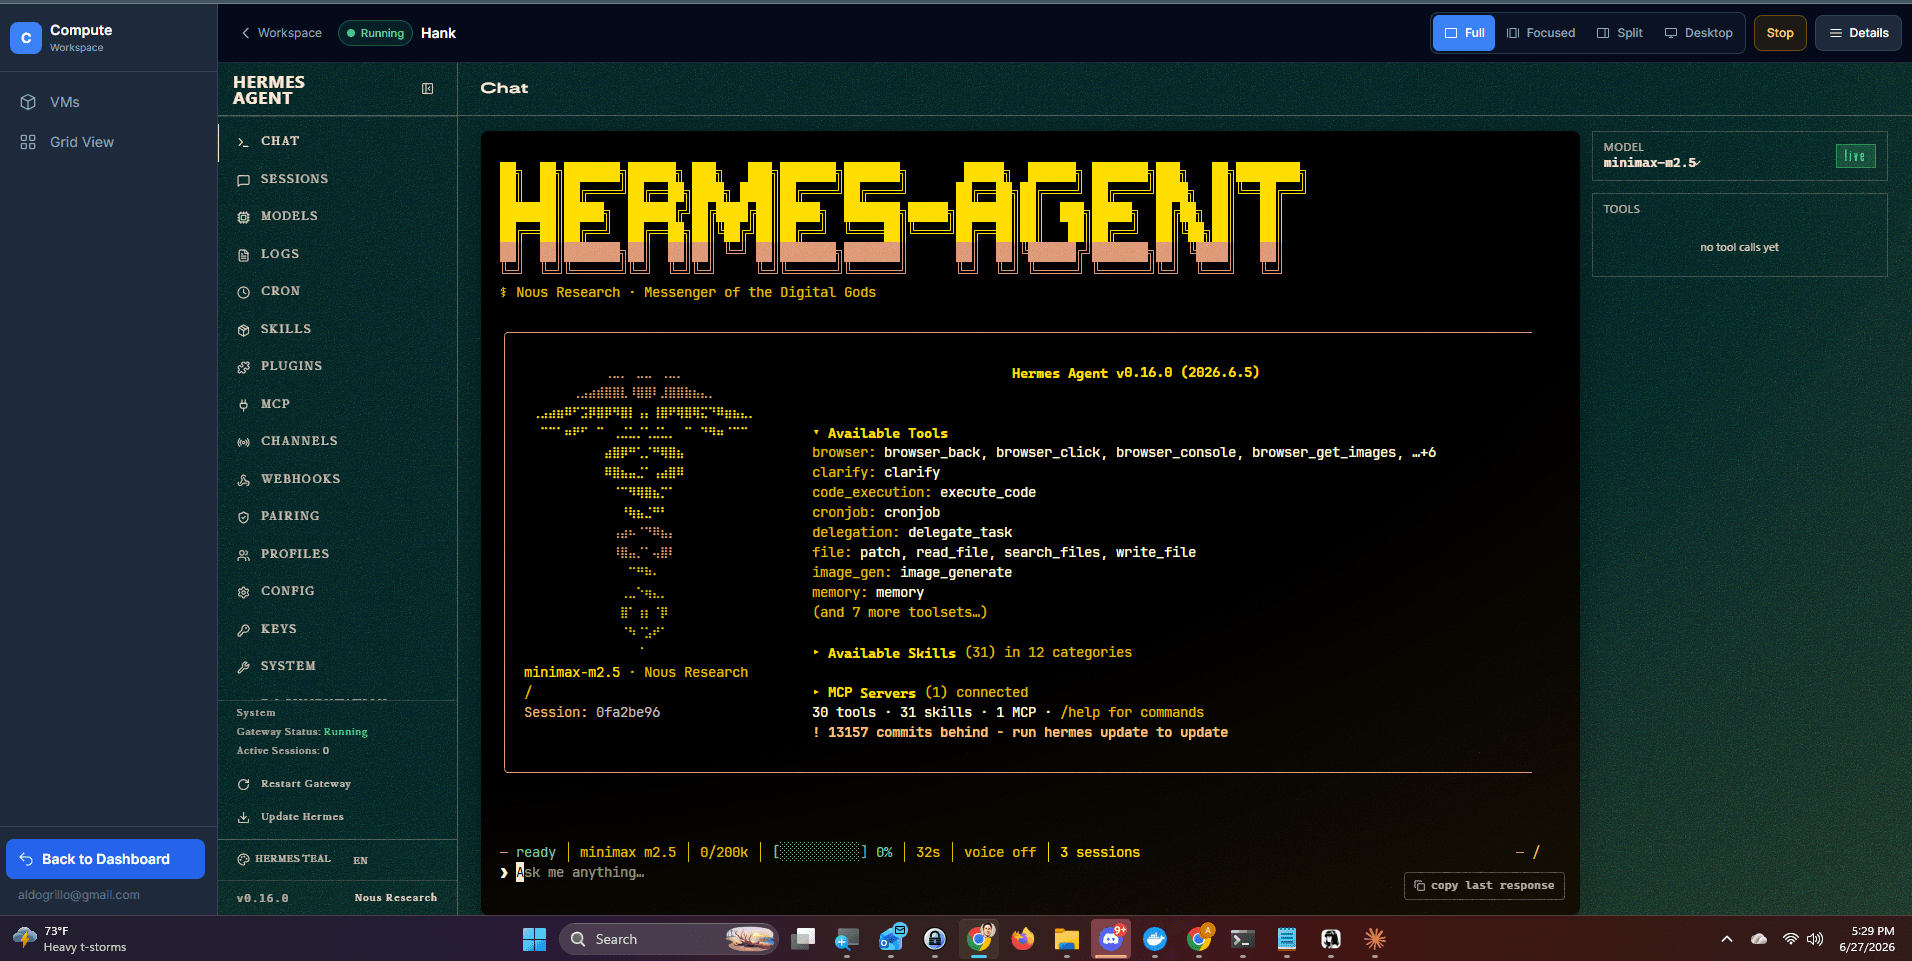
Task: Open Windows Start menu
Action: 534,939
